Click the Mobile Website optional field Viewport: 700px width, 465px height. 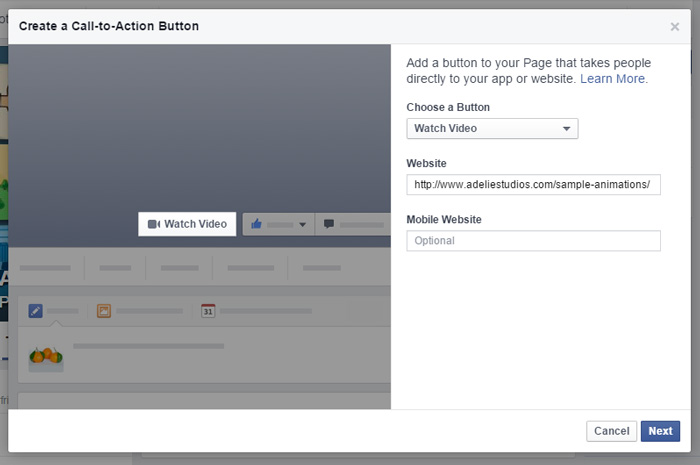pos(533,241)
